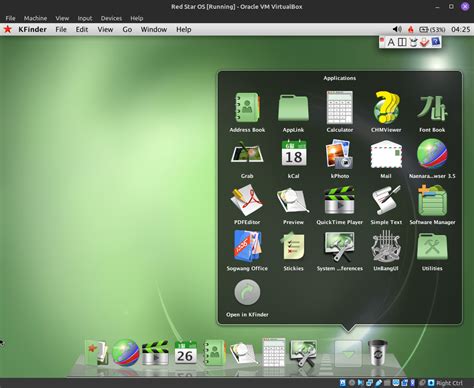Select the A input mode icon
474x388 pixels.
(x=391, y=42)
